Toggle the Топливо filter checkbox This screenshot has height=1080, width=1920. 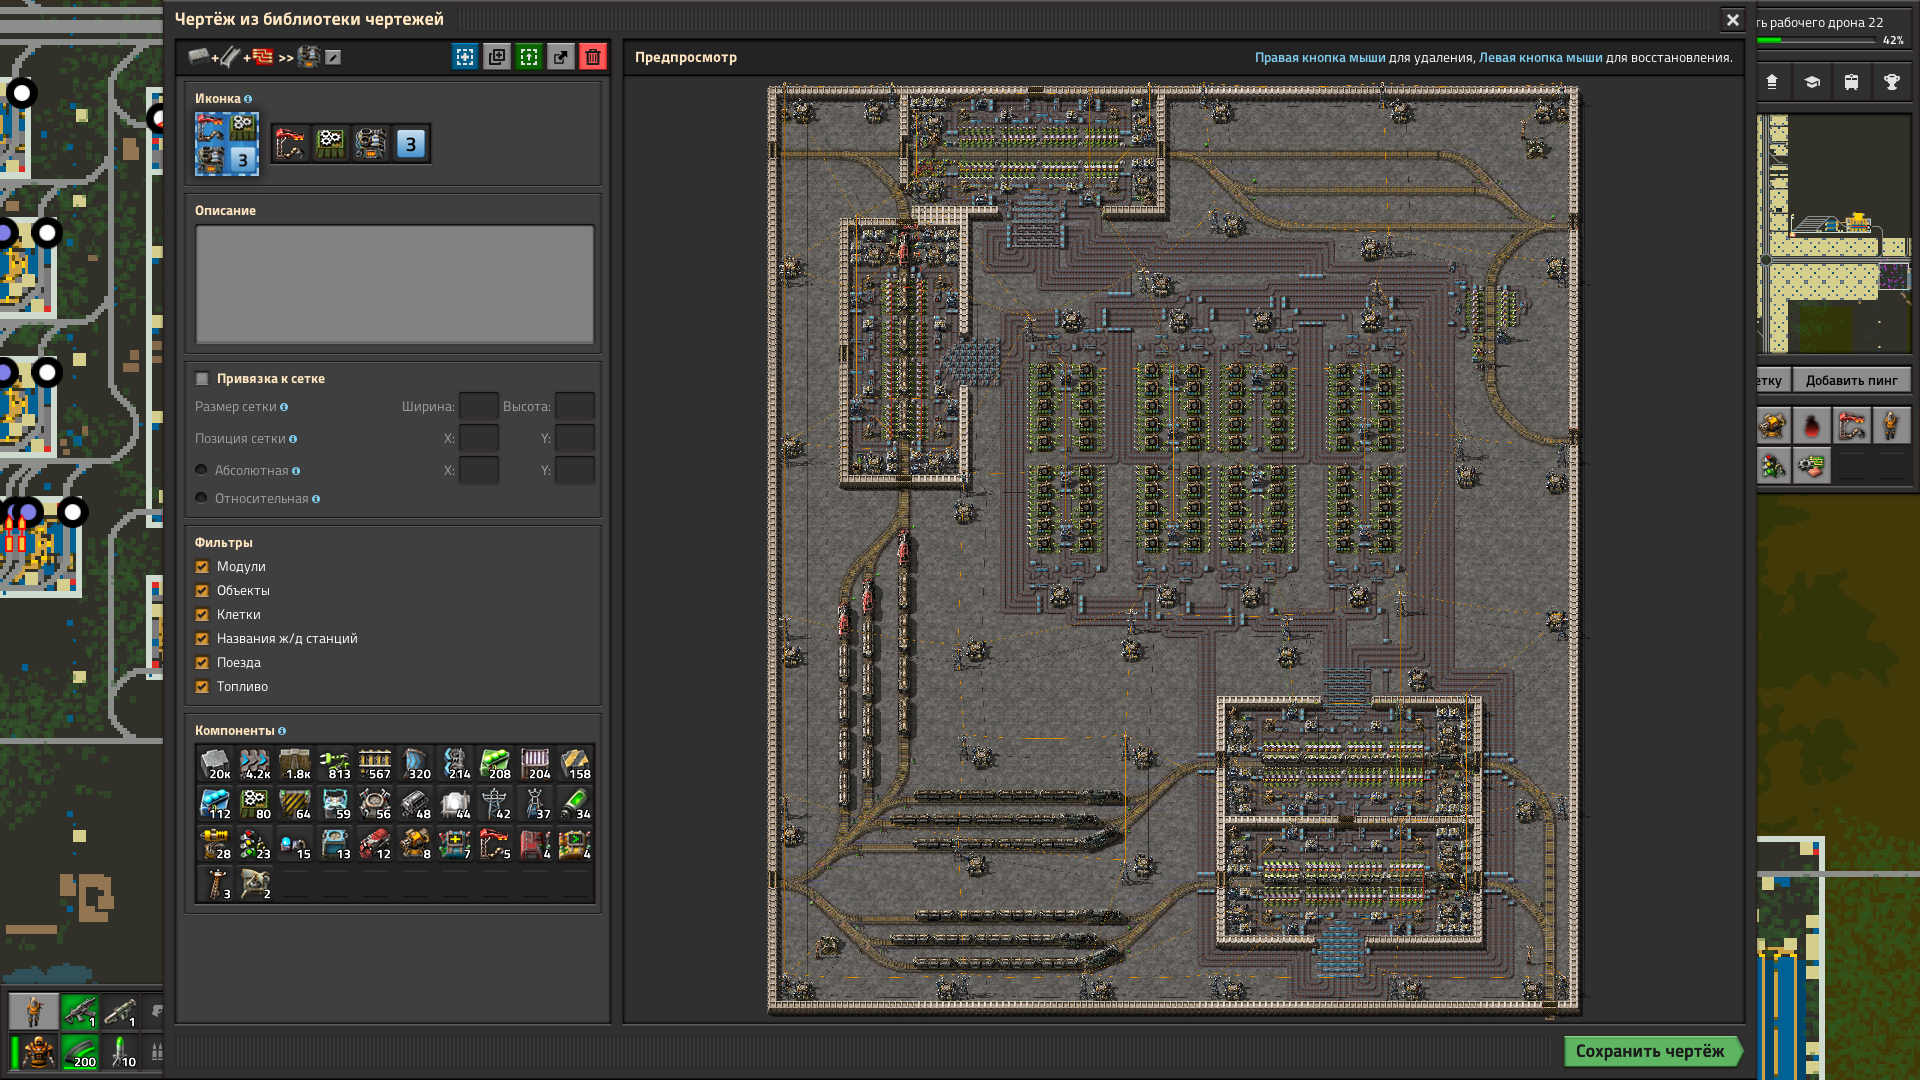[x=202, y=687]
